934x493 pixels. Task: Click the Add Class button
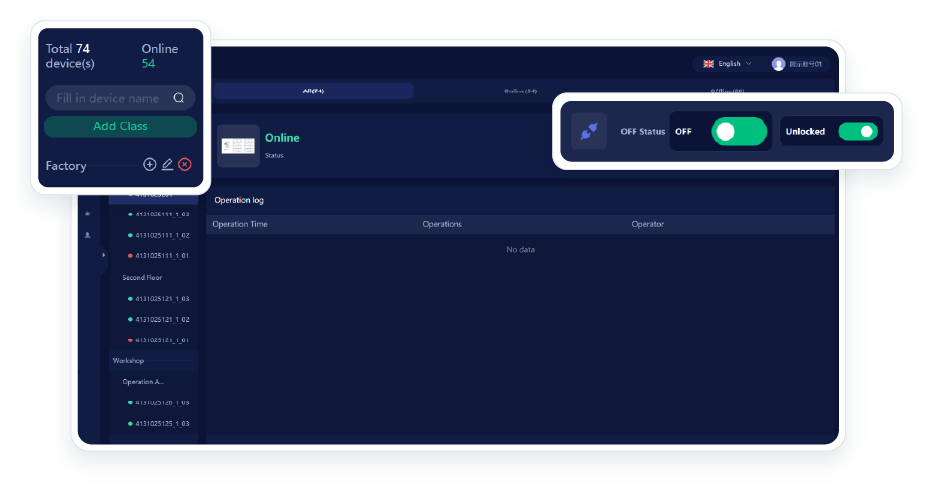coord(120,127)
